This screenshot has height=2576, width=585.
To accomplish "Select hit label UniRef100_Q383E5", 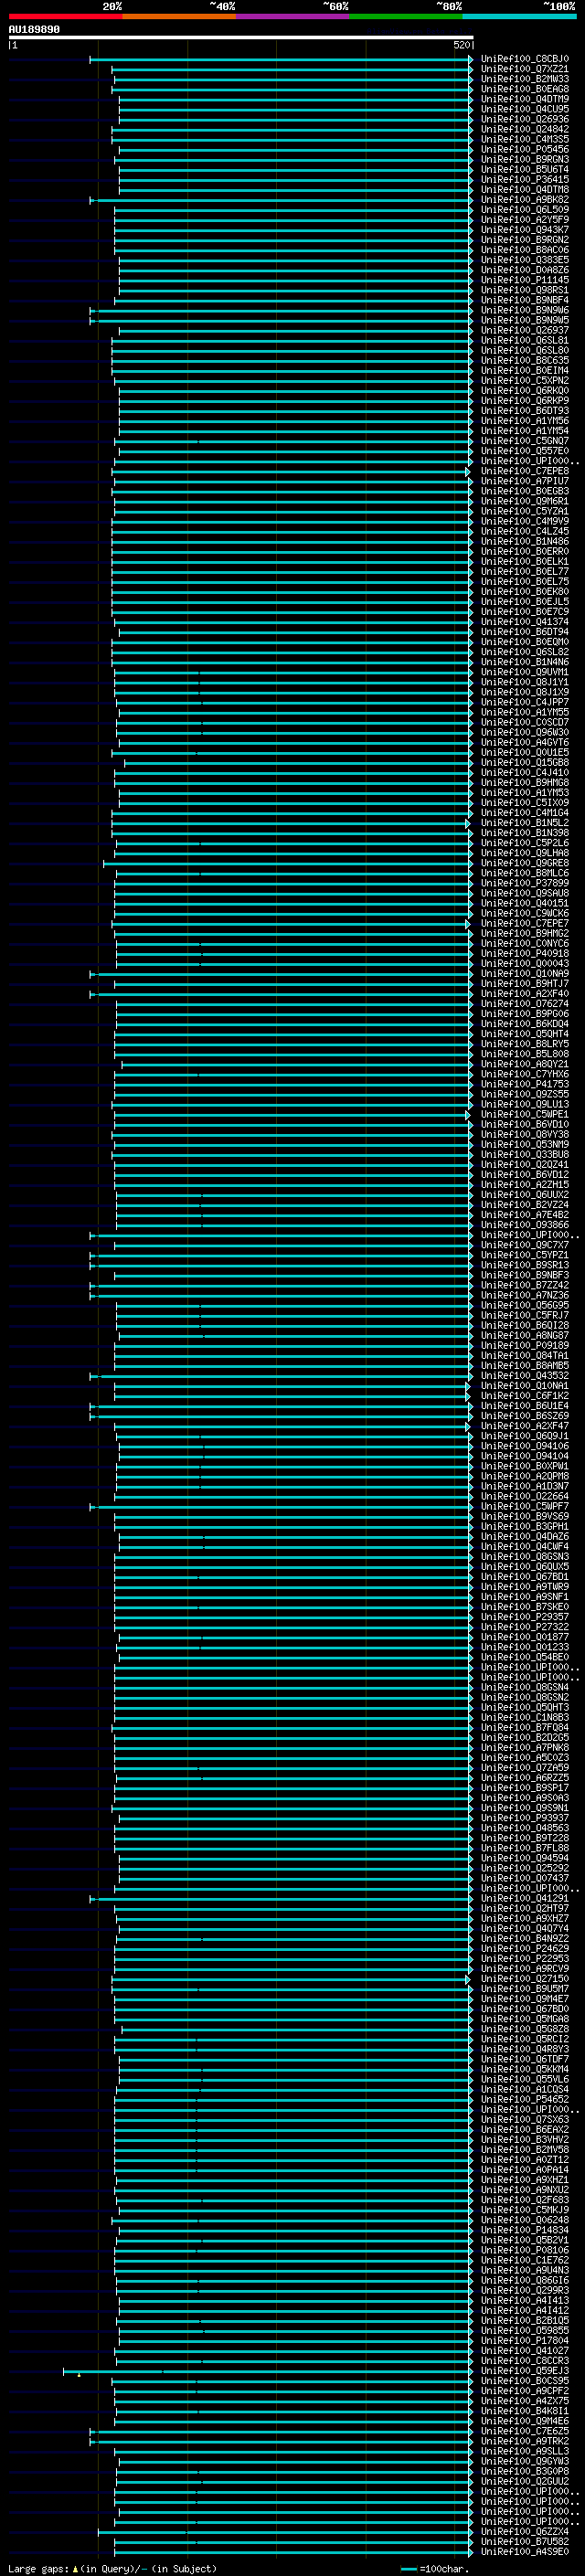I will [x=525, y=260].
